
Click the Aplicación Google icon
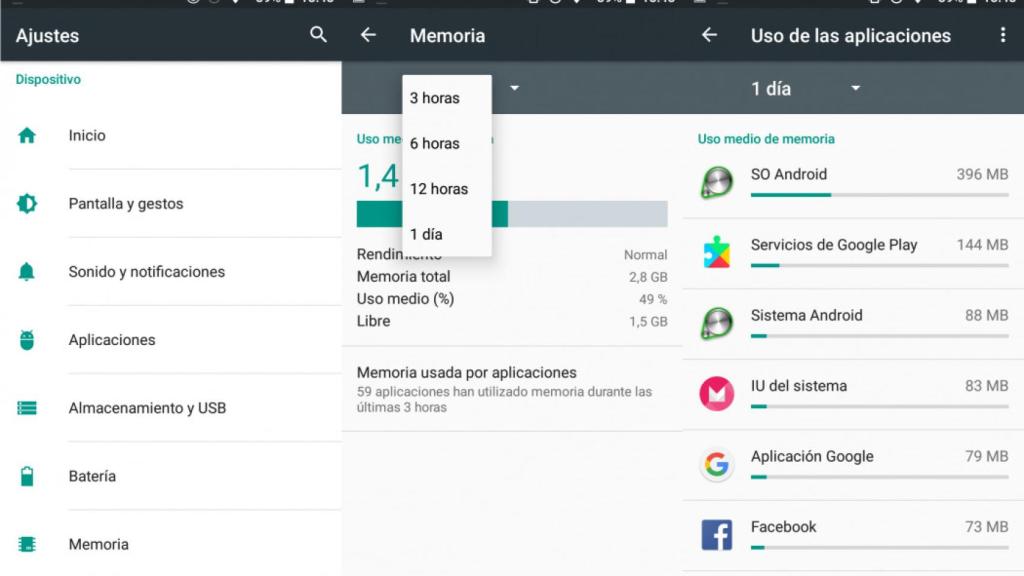pyautogui.click(x=716, y=464)
